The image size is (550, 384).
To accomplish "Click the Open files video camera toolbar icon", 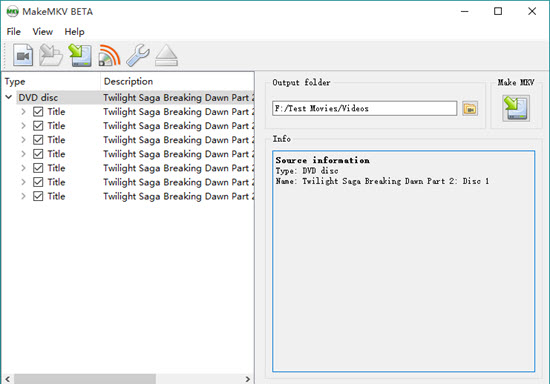I will 23,55.
